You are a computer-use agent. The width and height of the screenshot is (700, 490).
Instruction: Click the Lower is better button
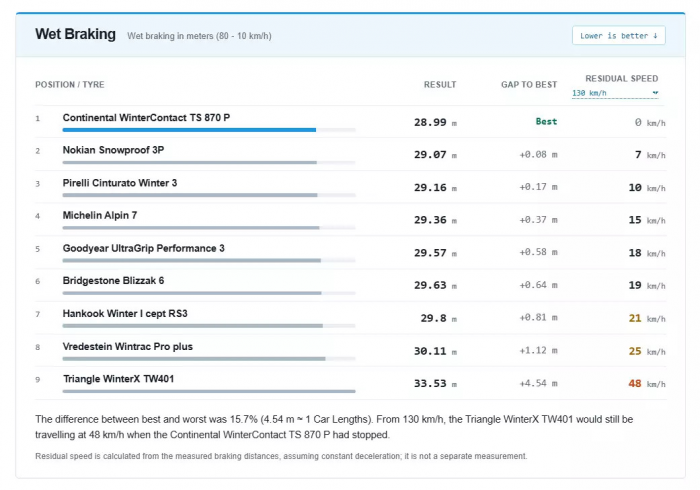[x=619, y=36]
